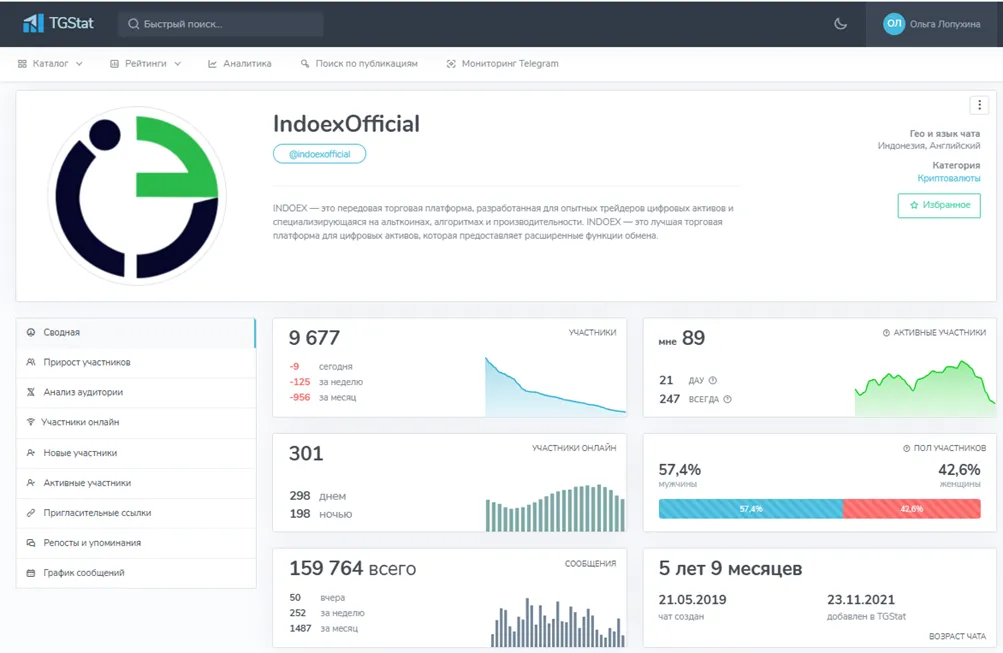Click the participants decline chart

point(555,387)
